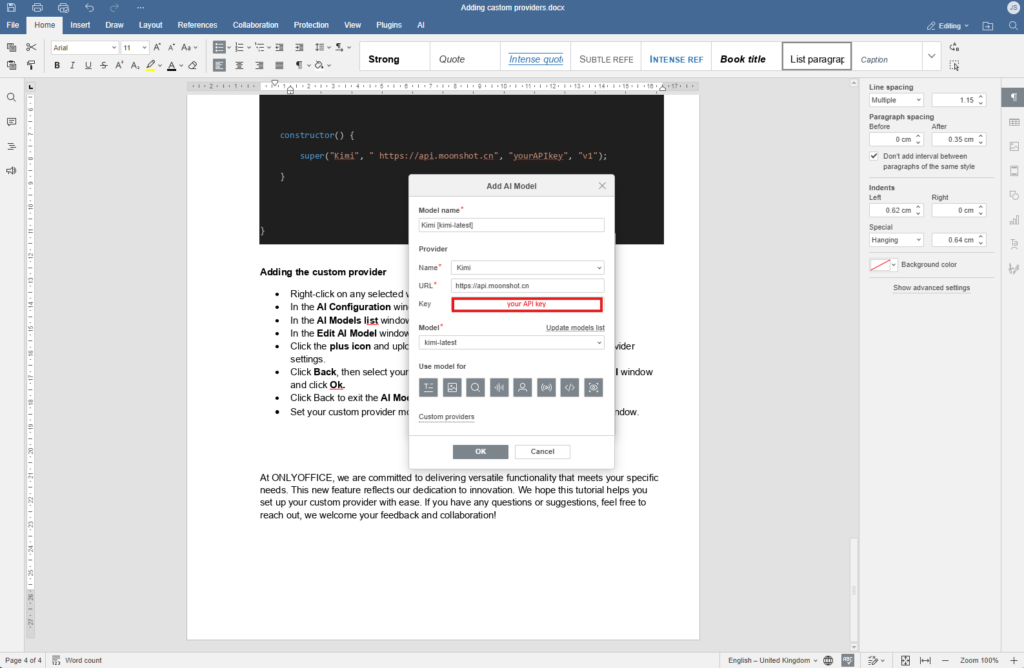Screen dimensions: 1024x668
Task: Click the Cut scissors icon
Action: (31, 47)
